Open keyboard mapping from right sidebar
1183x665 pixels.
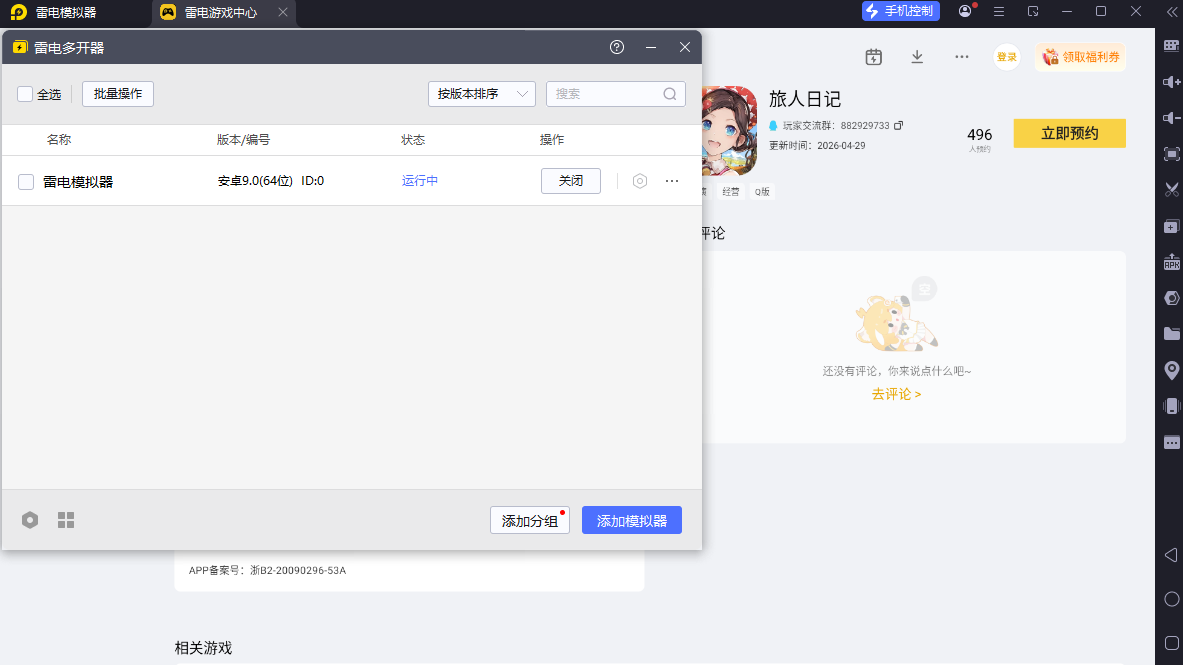pyautogui.click(x=1171, y=45)
